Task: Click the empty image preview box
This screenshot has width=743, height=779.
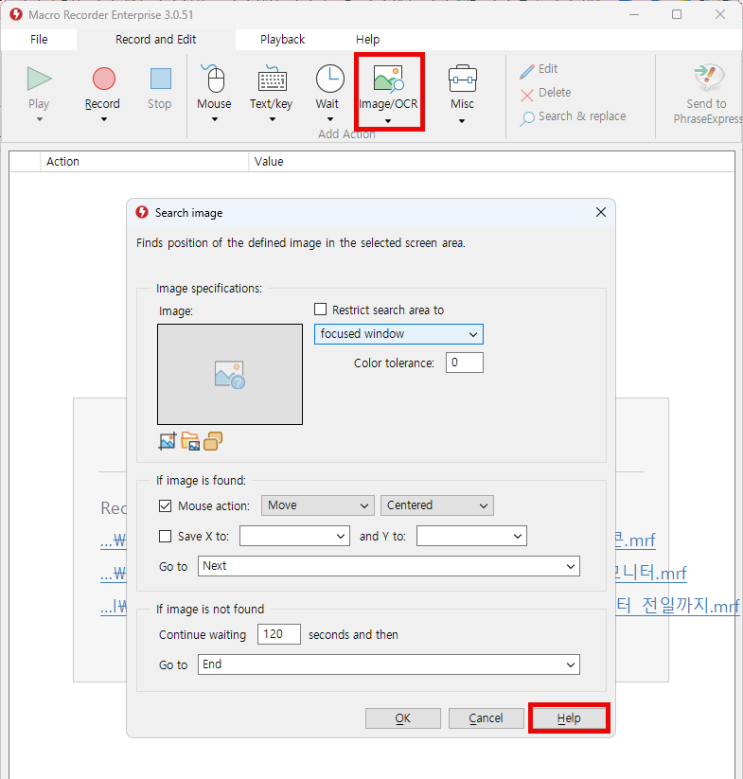Action: (x=230, y=374)
